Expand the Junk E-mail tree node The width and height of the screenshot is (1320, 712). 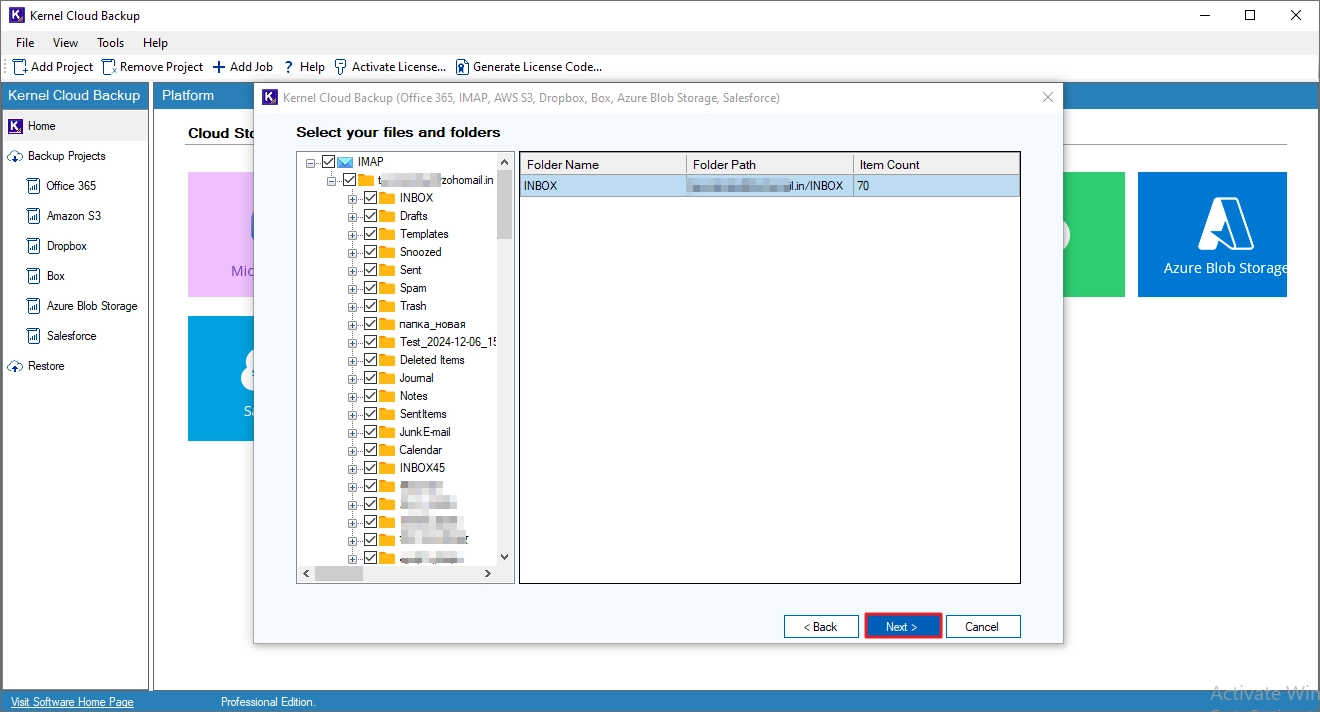(x=352, y=433)
